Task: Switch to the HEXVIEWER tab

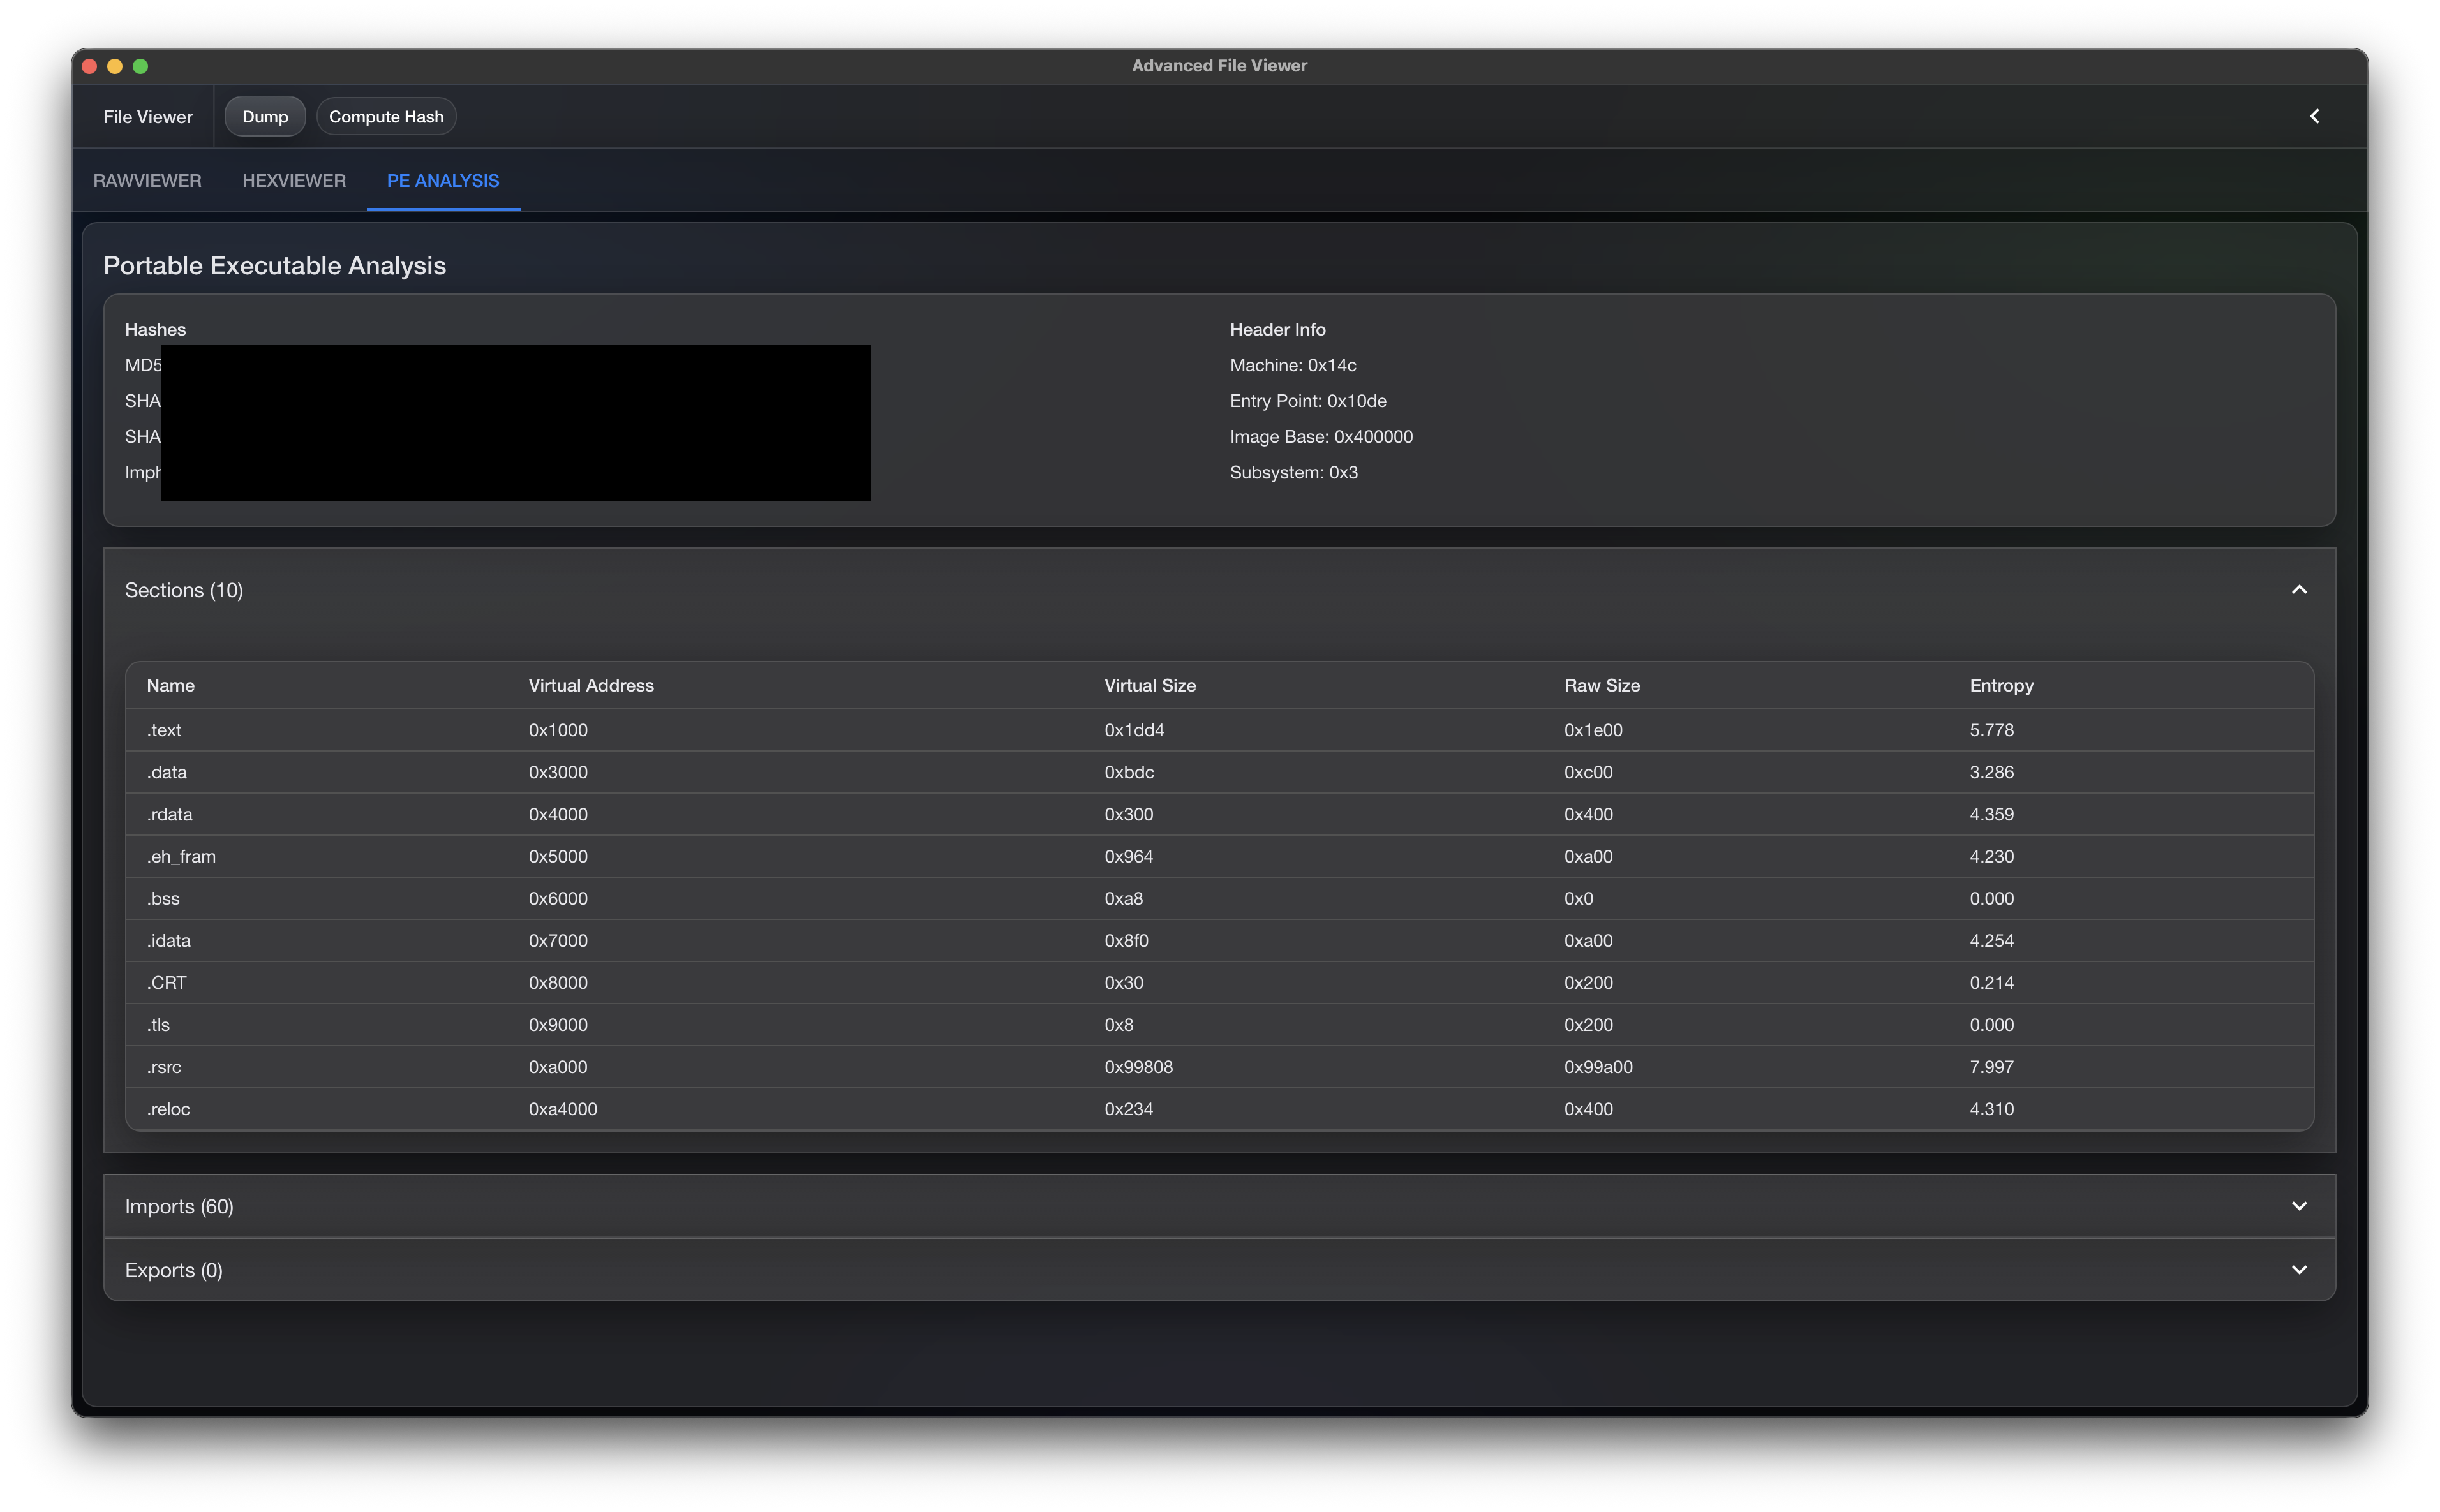Action: (294, 181)
